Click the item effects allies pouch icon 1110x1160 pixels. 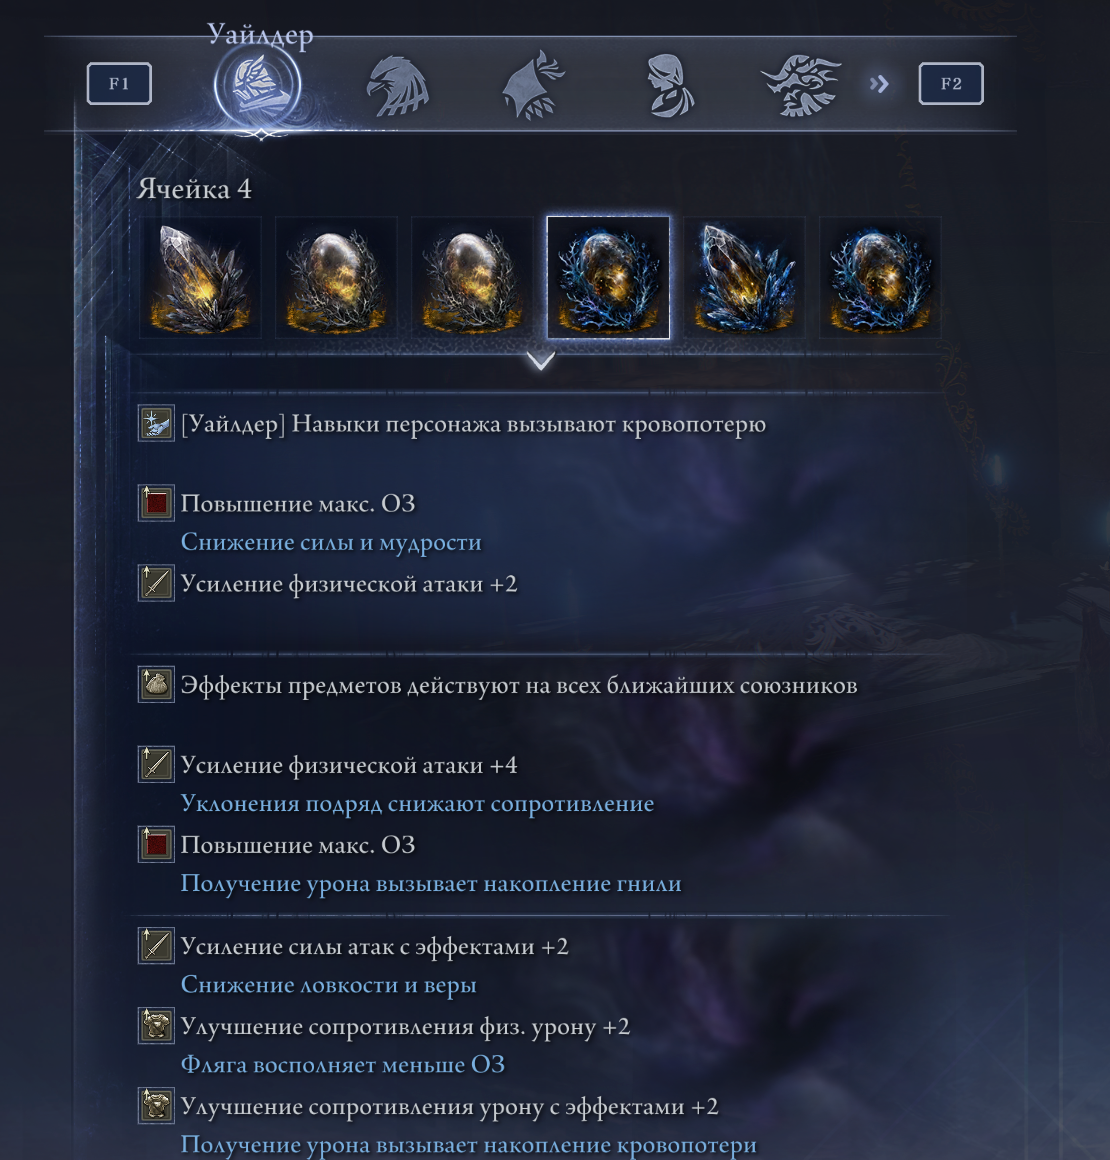156,684
